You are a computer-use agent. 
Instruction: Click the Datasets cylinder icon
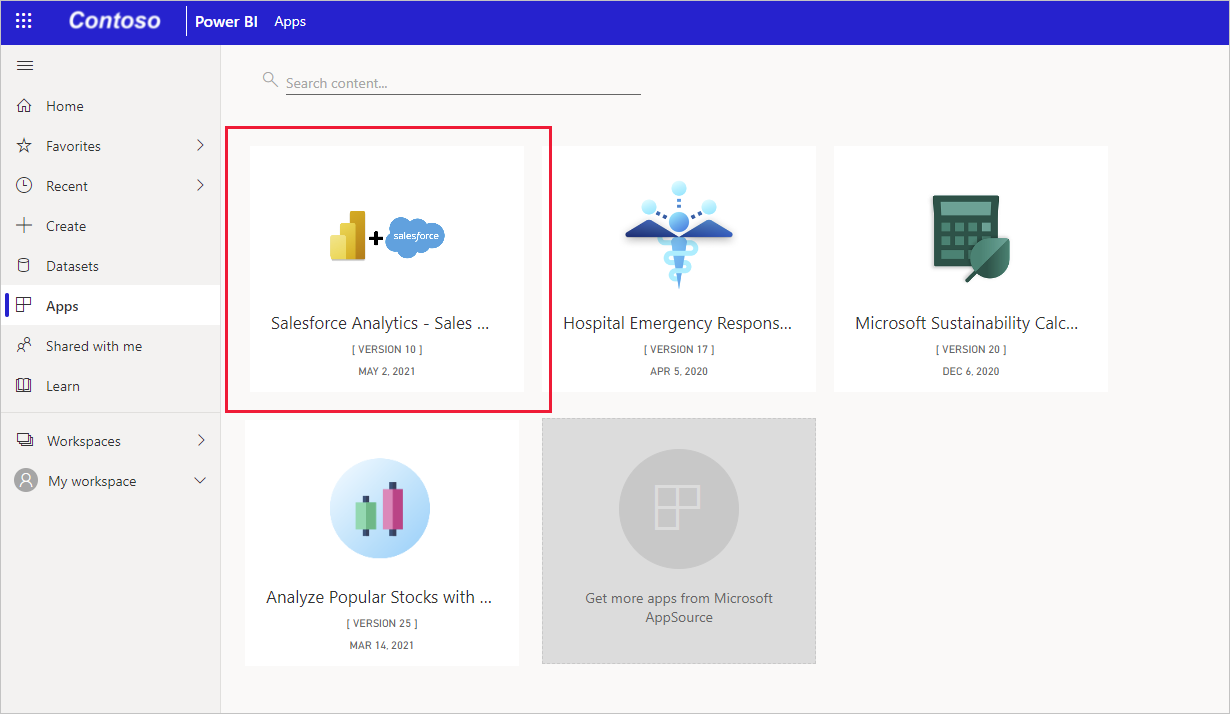[x=25, y=266]
